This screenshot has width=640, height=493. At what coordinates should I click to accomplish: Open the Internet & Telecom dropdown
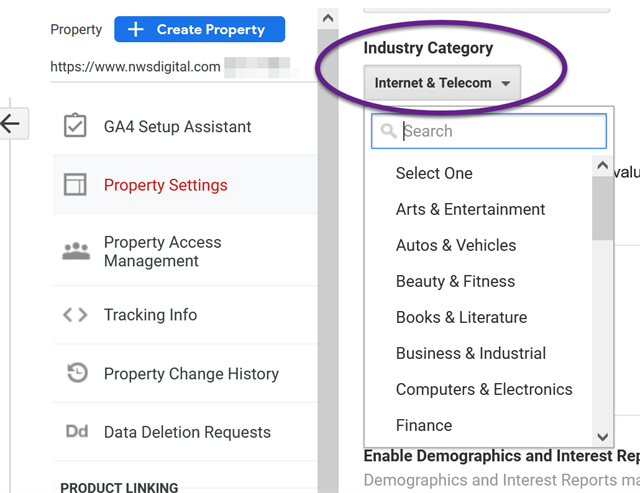pos(442,83)
